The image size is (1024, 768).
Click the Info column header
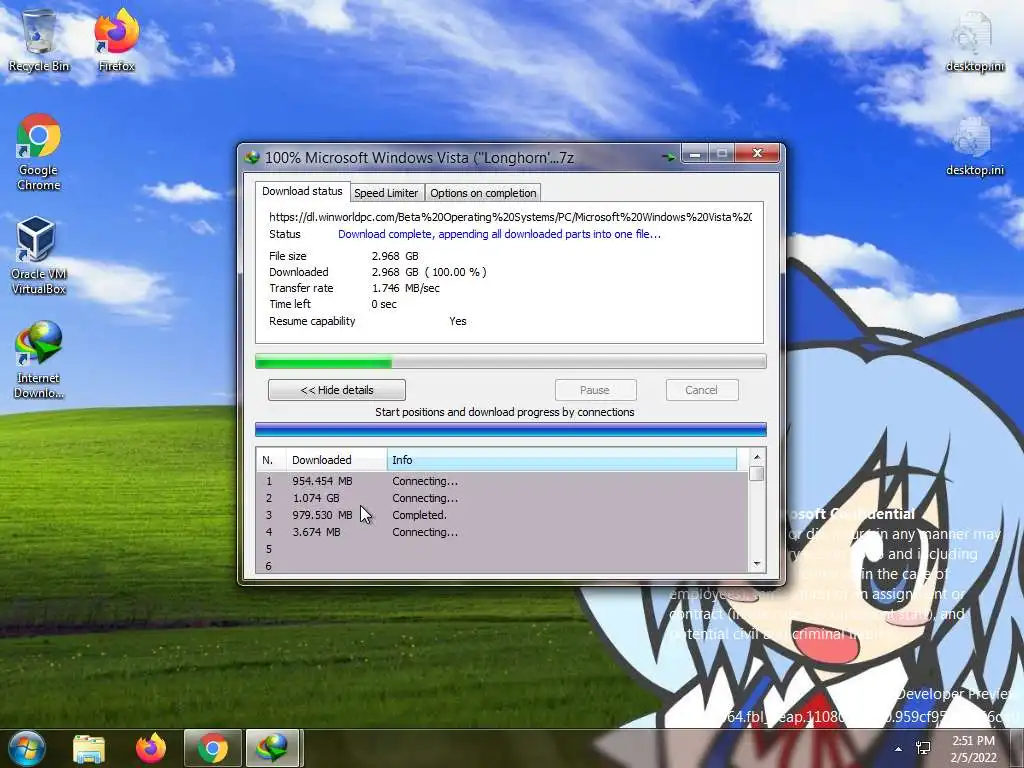click(x=562, y=460)
